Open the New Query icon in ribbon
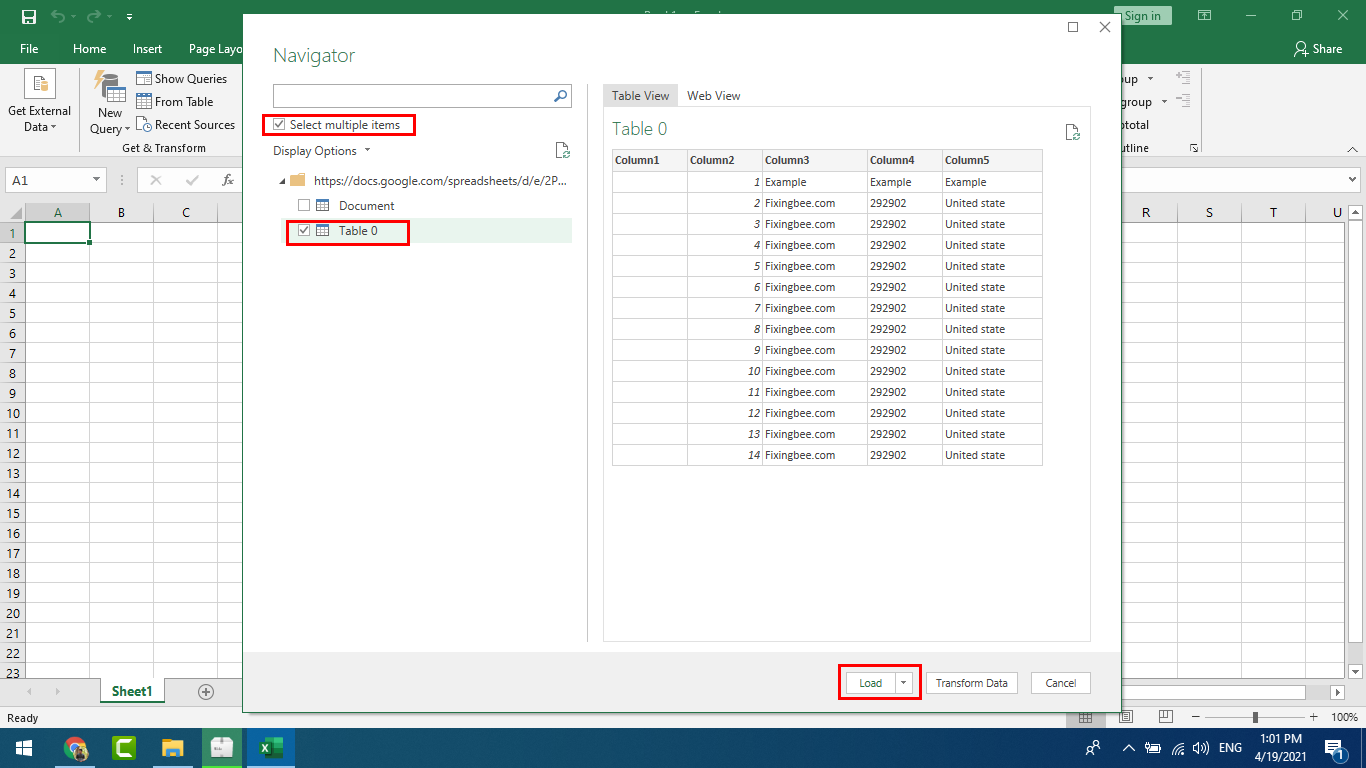The image size is (1366, 768). pyautogui.click(x=110, y=88)
